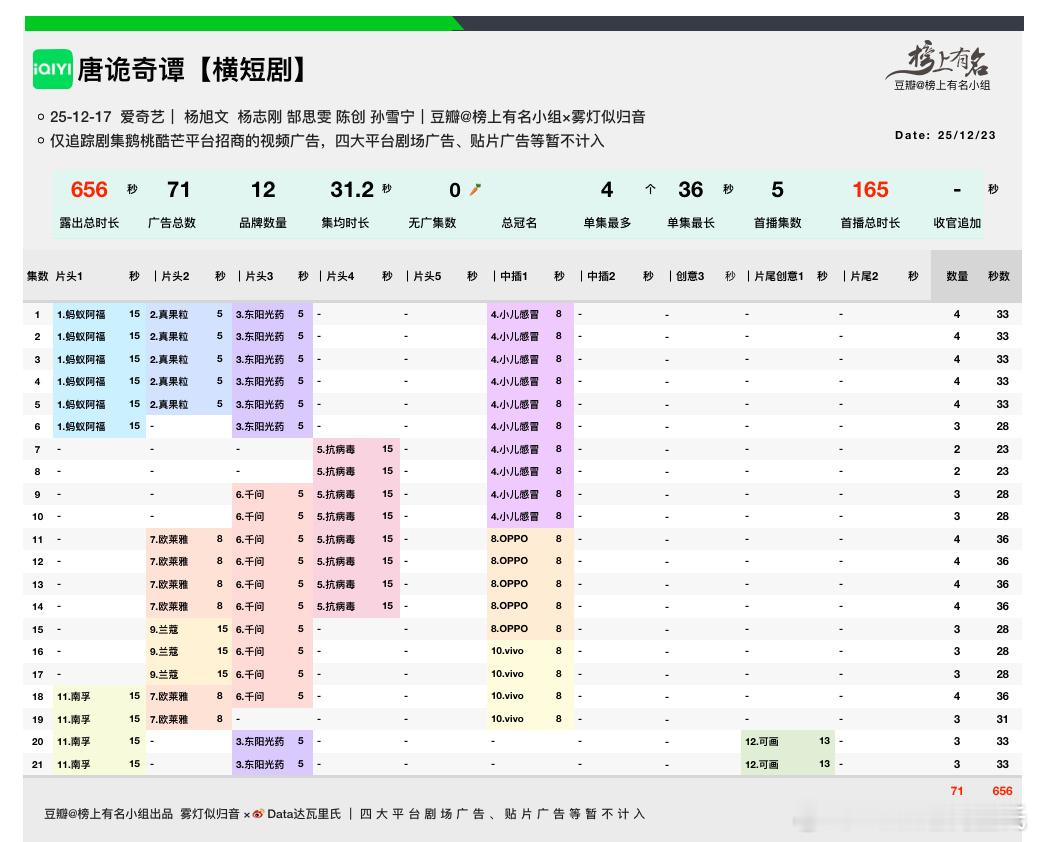Click 9.兰蔻 in episode 16 row

(164, 651)
